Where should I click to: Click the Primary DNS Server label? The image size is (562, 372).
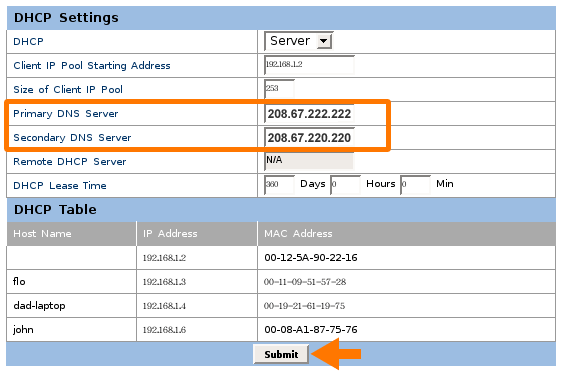pos(66,114)
